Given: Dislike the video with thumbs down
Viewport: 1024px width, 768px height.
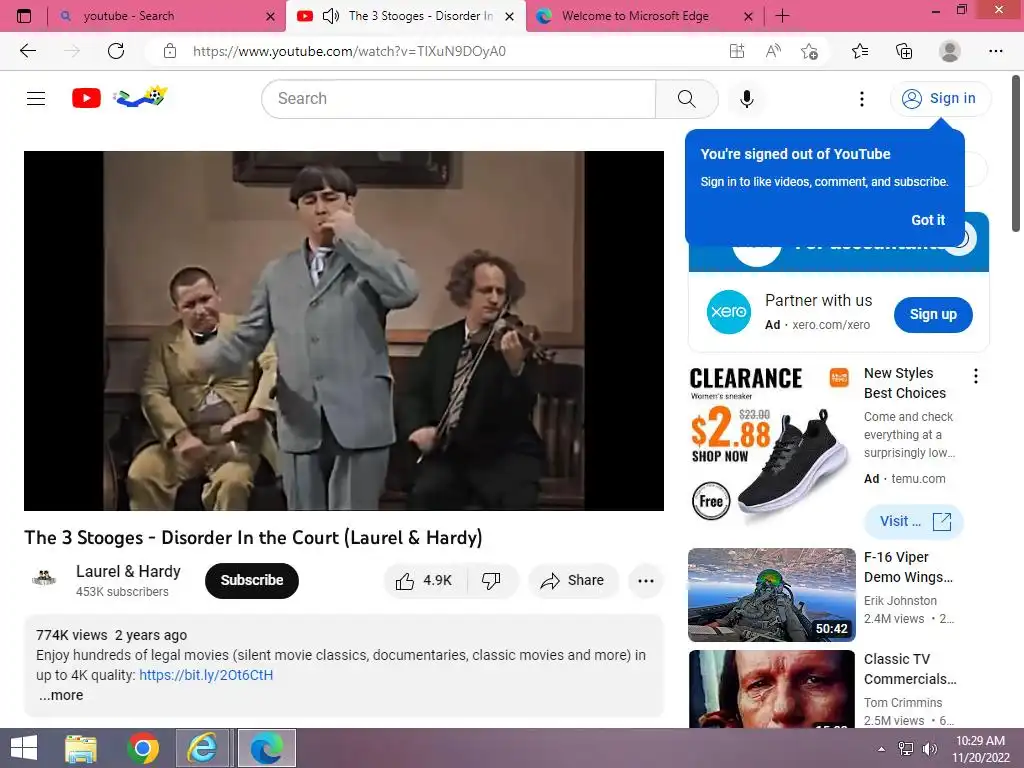Looking at the screenshot, I should (492, 581).
